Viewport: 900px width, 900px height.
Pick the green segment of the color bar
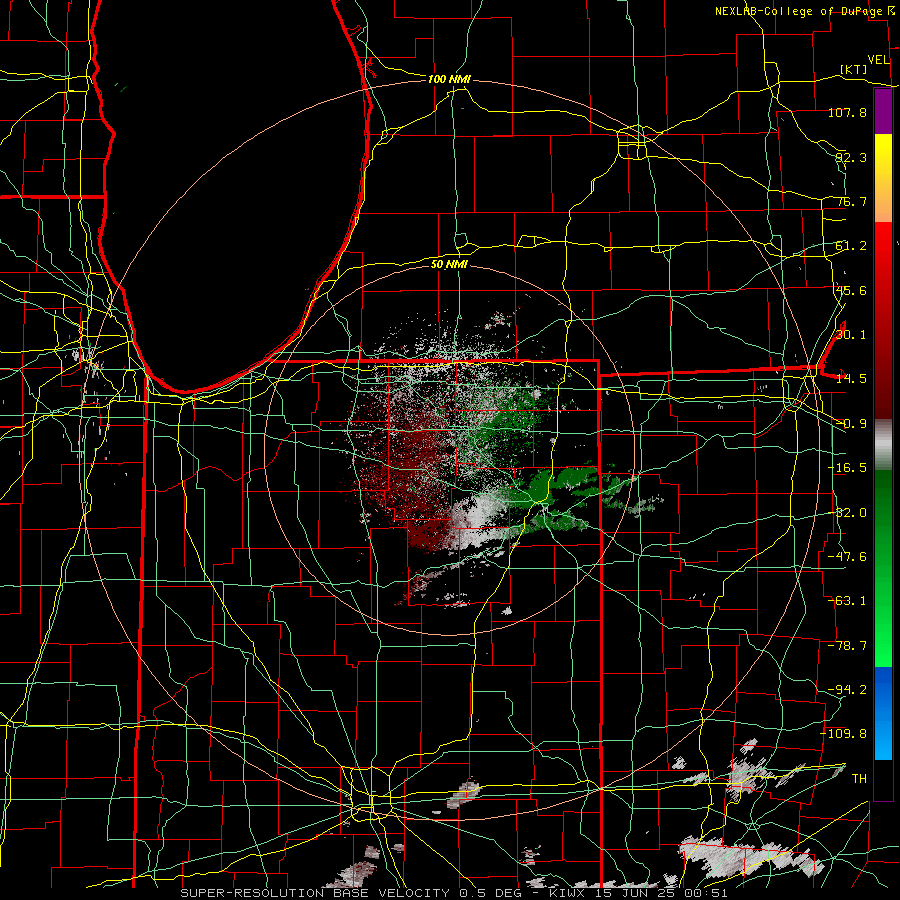point(883,568)
